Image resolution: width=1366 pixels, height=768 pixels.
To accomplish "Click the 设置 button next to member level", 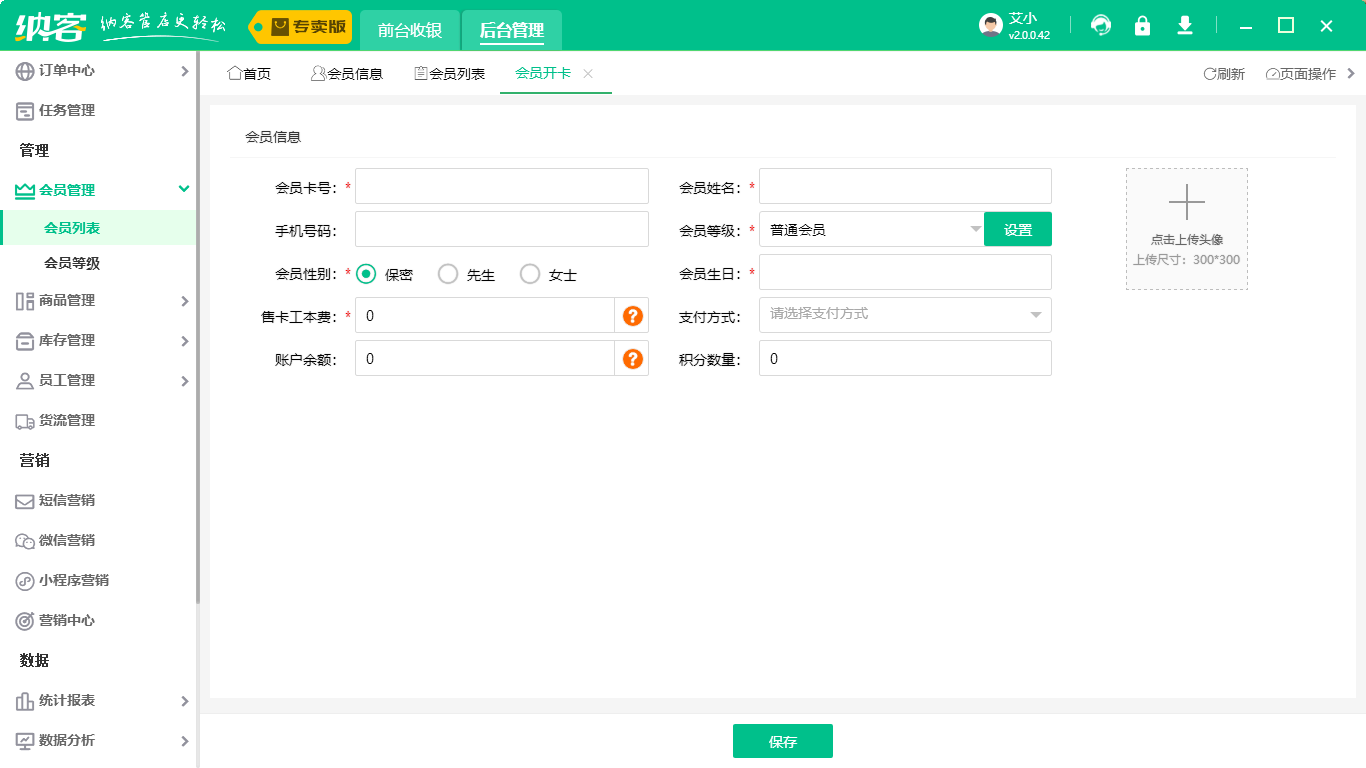I will (x=1017, y=229).
